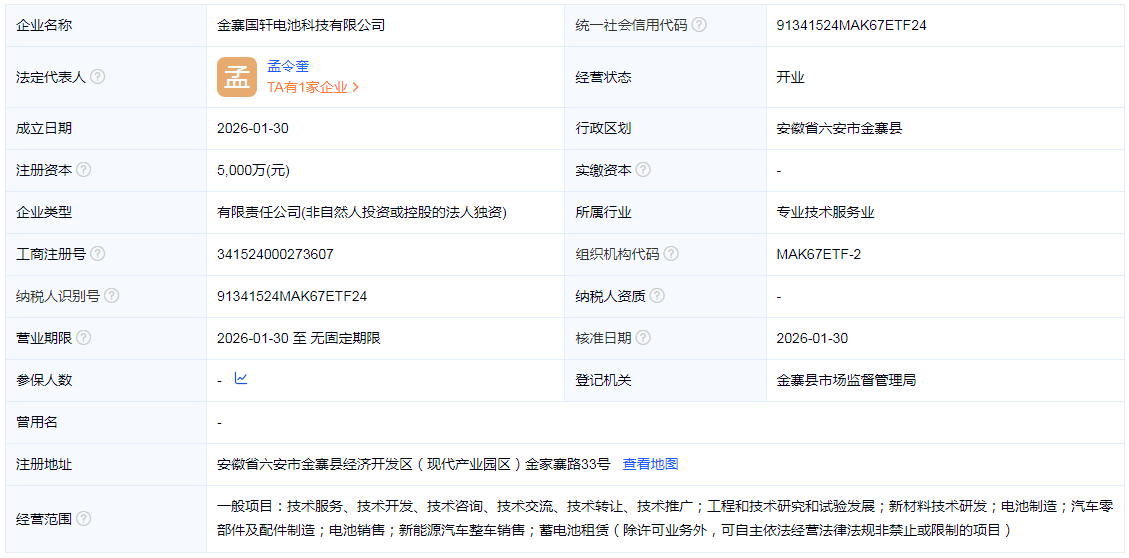The height and width of the screenshot is (558, 1129).
Task: Click help icon beside 组织机构代码
Action: 671,254
